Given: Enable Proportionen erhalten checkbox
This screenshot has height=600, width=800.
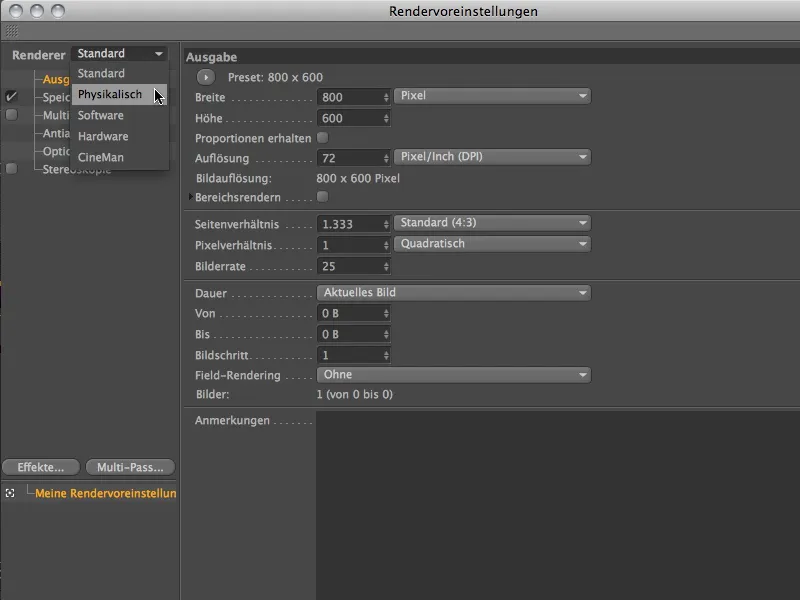Looking at the screenshot, I should (322, 138).
